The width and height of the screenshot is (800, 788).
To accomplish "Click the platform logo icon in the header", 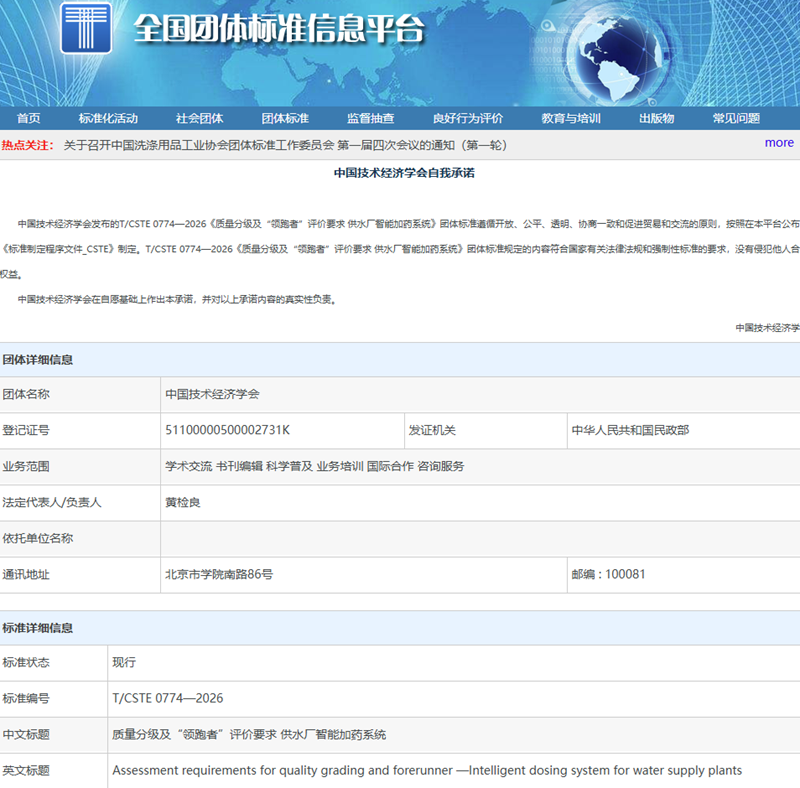I will [86, 28].
